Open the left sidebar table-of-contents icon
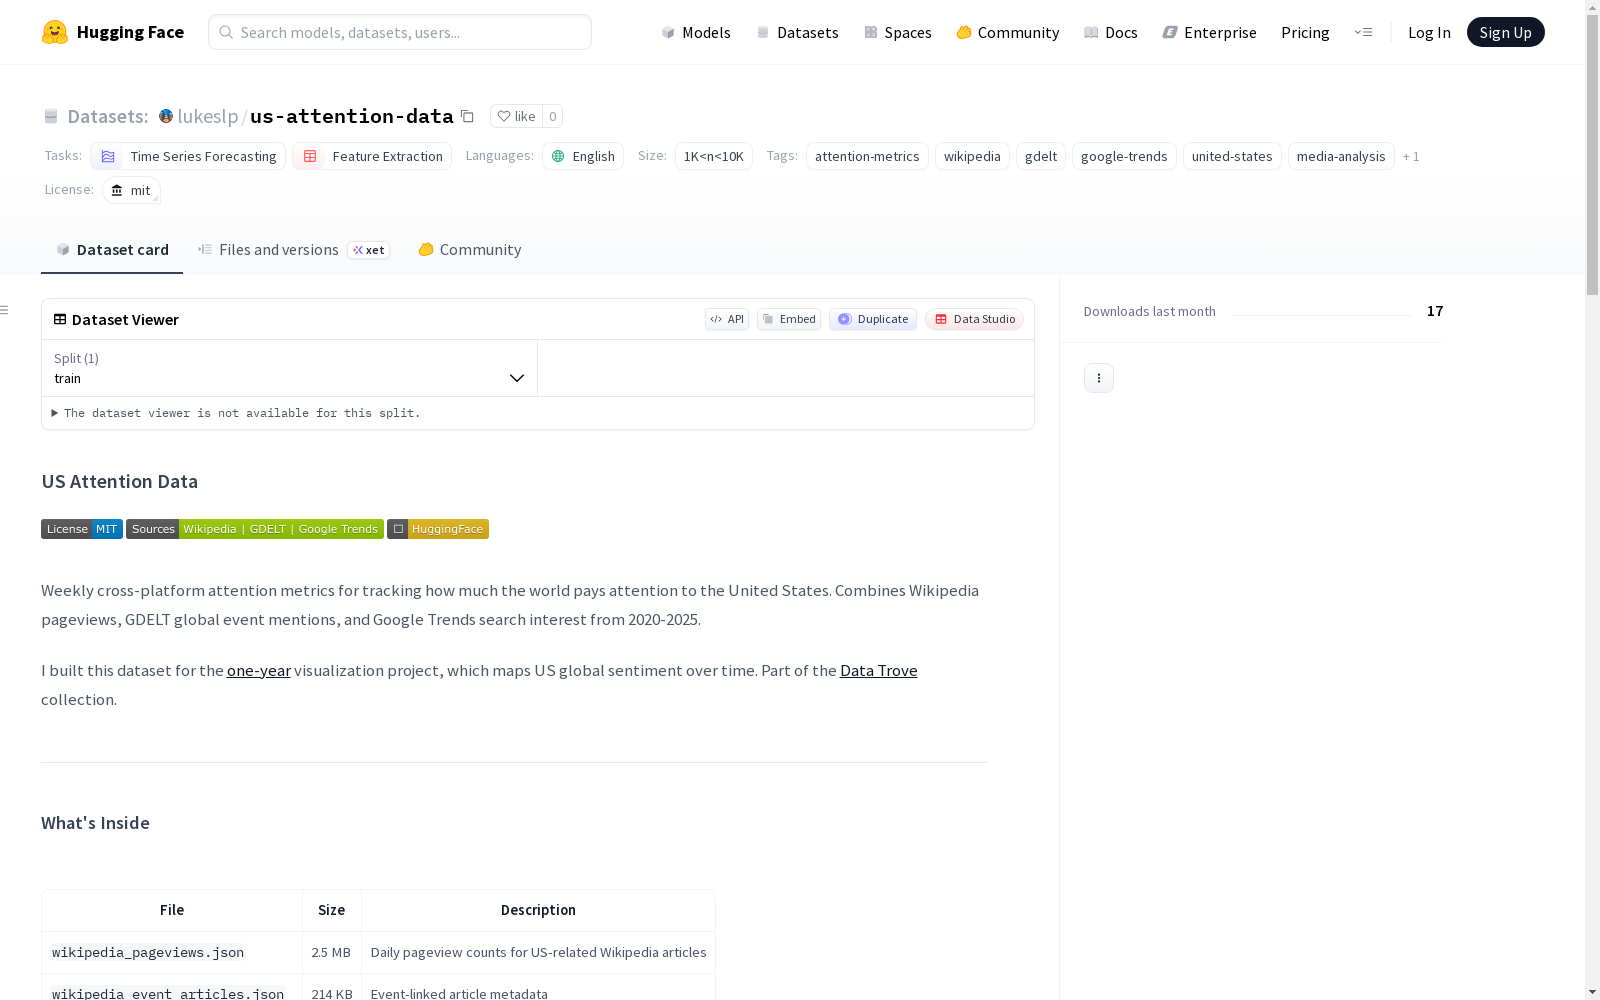Viewport: 1600px width, 1000px height. (x=5, y=310)
